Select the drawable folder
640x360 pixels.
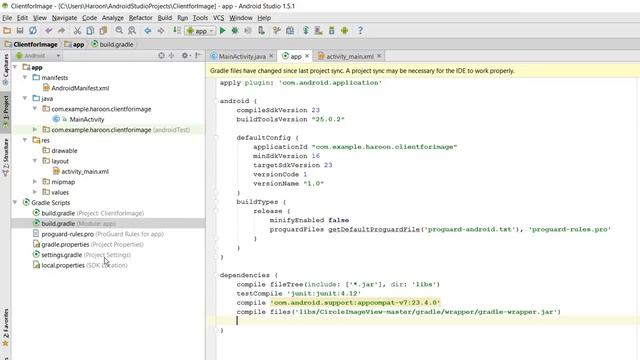tap(60, 150)
